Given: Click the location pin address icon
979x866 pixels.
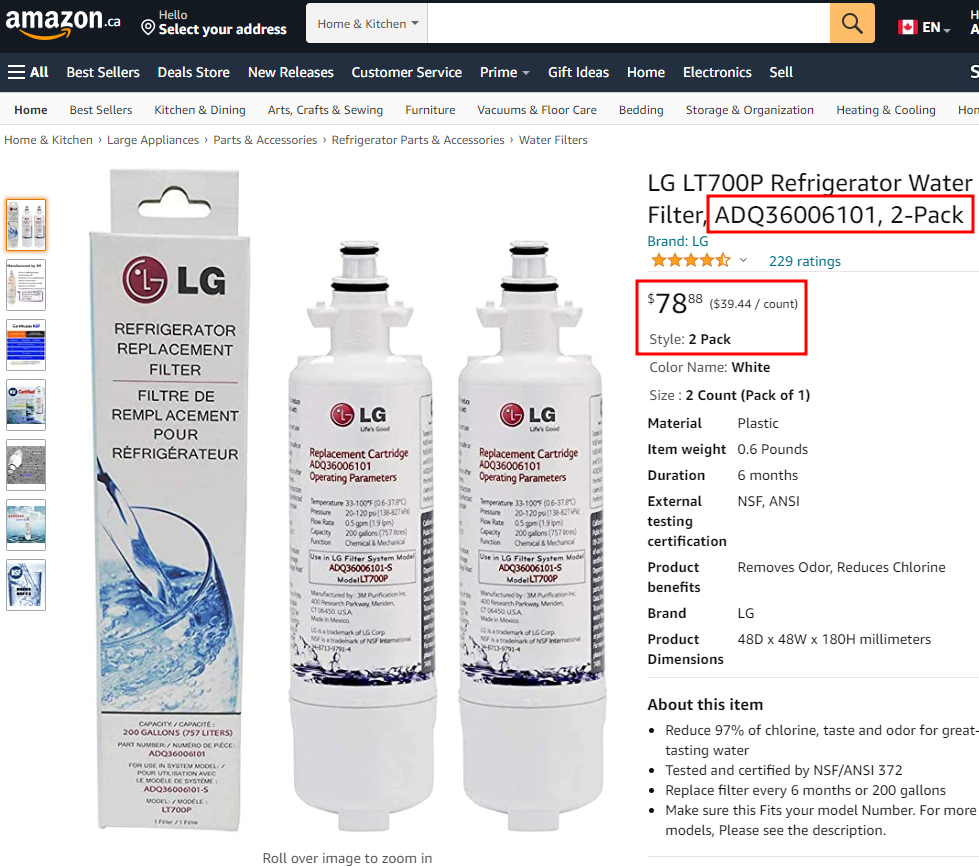Looking at the screenshot, I should [148, 27].
